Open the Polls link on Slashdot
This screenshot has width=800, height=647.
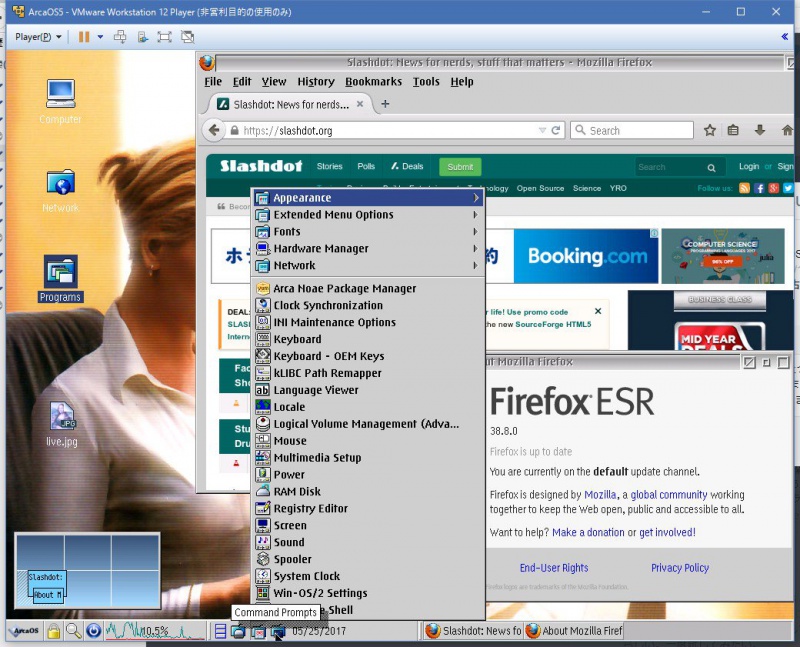point(366,166)
